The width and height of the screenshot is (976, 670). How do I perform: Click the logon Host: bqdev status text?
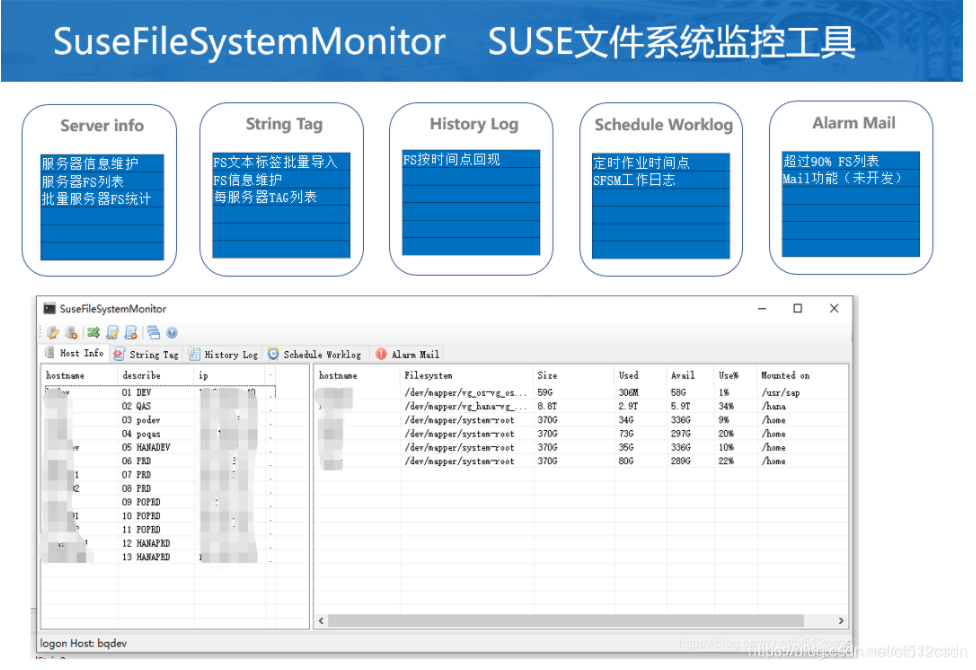83,643
